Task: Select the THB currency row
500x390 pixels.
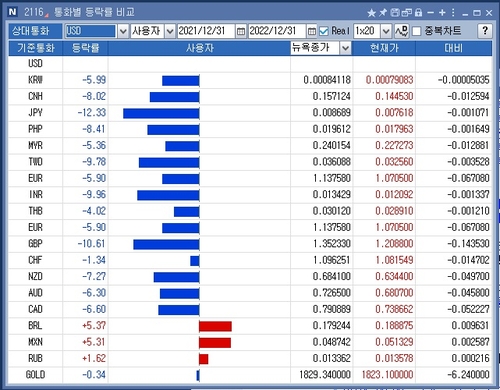Action: [x=250, y=211]
